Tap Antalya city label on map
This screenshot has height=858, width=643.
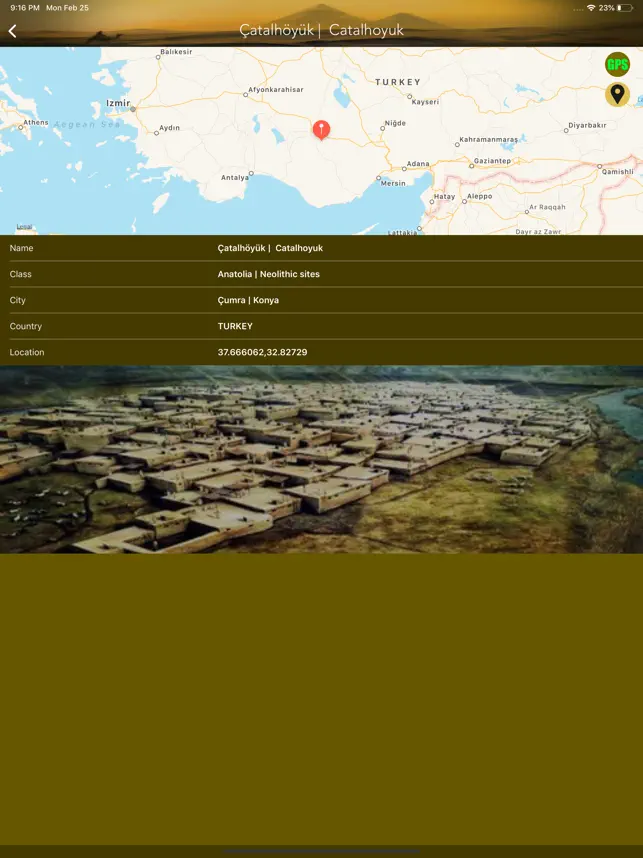[x=235, y=177]
